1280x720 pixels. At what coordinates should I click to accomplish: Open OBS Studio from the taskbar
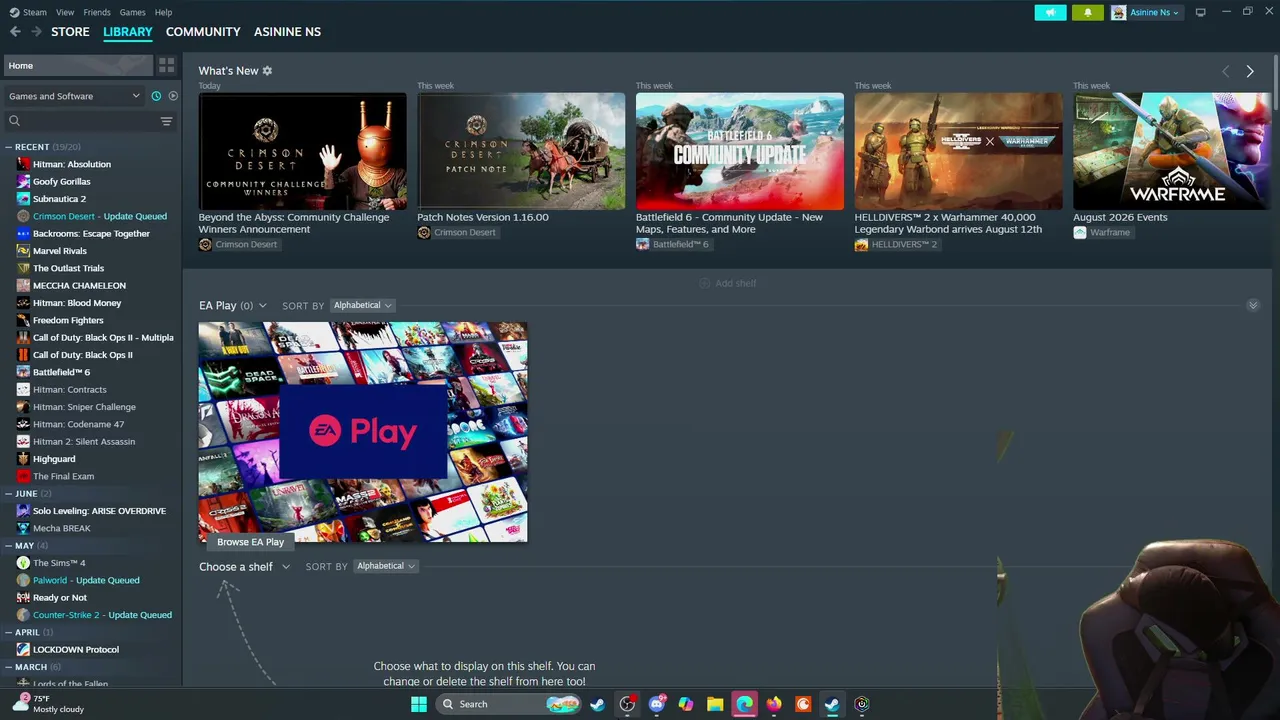627,704
